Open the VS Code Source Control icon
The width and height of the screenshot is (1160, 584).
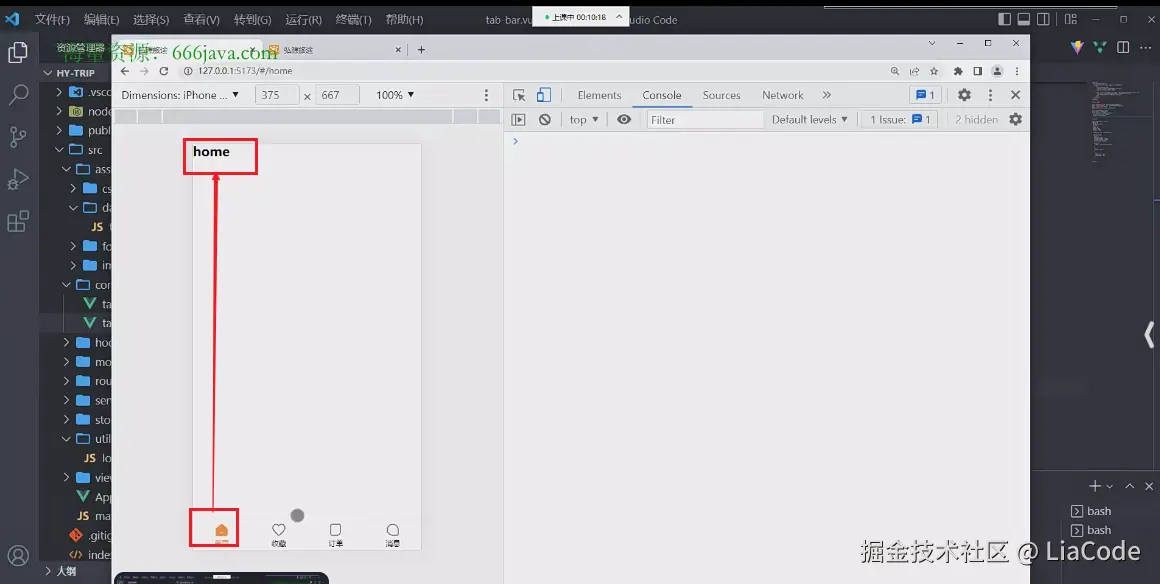17,136
